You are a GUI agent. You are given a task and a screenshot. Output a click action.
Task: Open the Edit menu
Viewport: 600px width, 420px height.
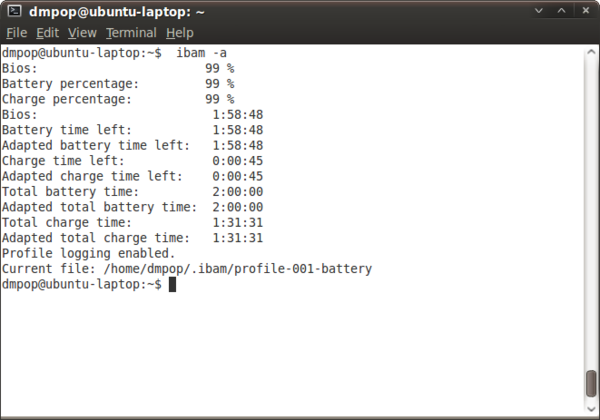click(48, 33)
